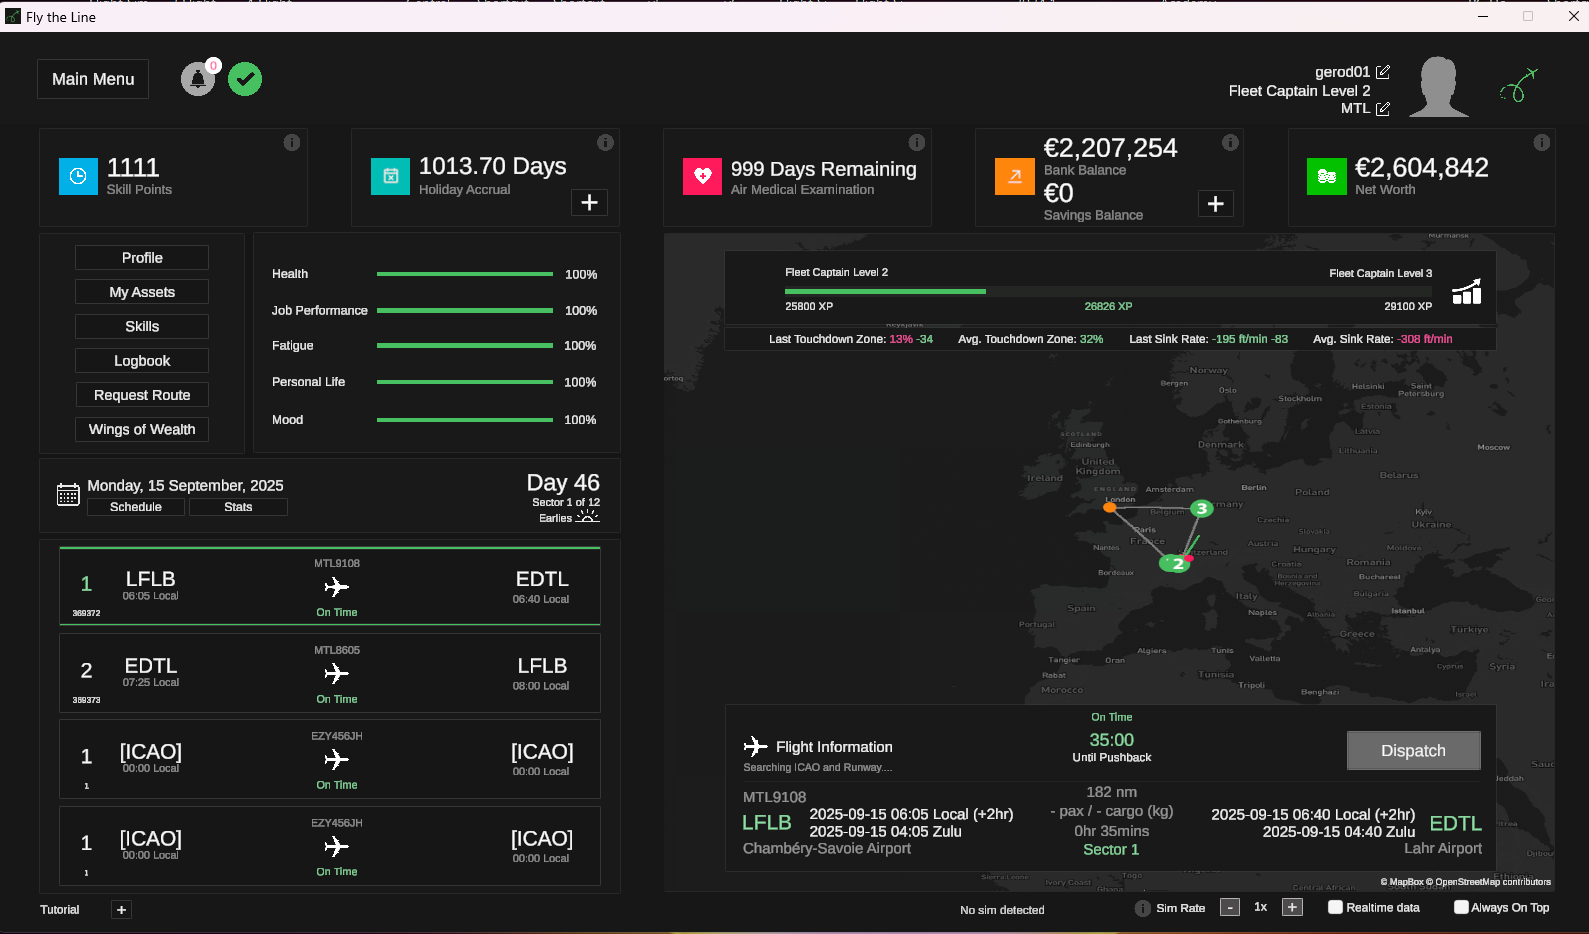Increase sim rate with plus stepper

1293,908
